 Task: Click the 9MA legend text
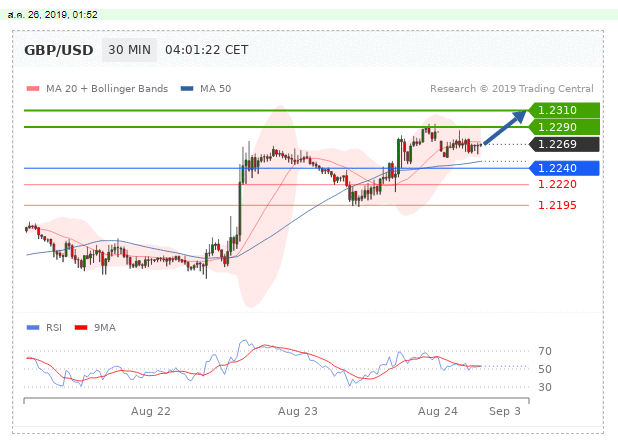(x=105, y=328)
